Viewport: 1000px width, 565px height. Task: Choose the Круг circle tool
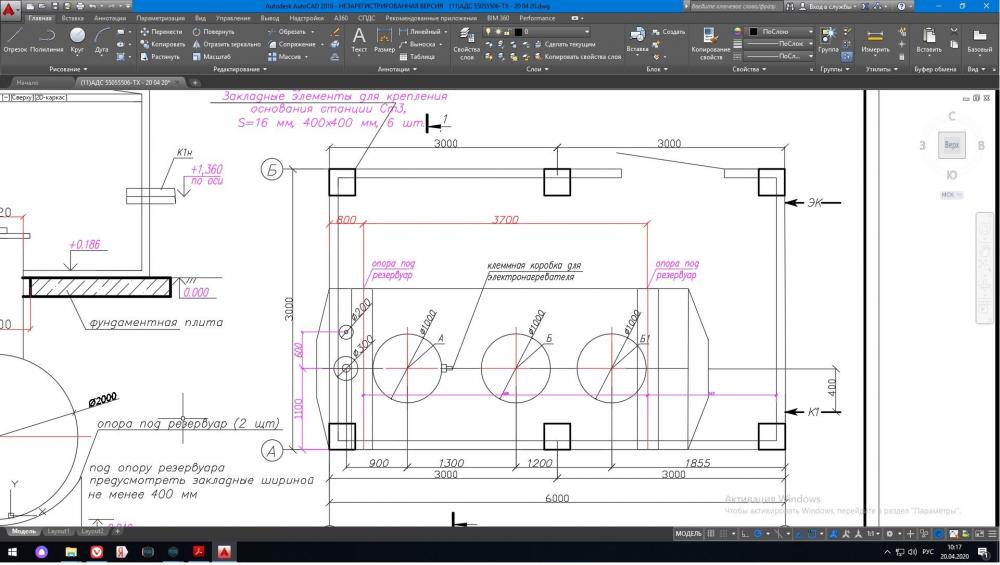click(x=77, y=39)
